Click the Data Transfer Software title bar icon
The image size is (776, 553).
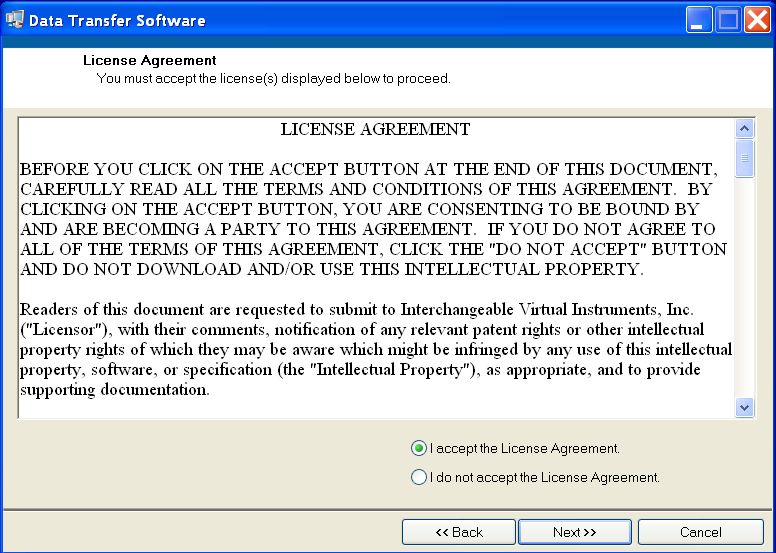[14, 20]
